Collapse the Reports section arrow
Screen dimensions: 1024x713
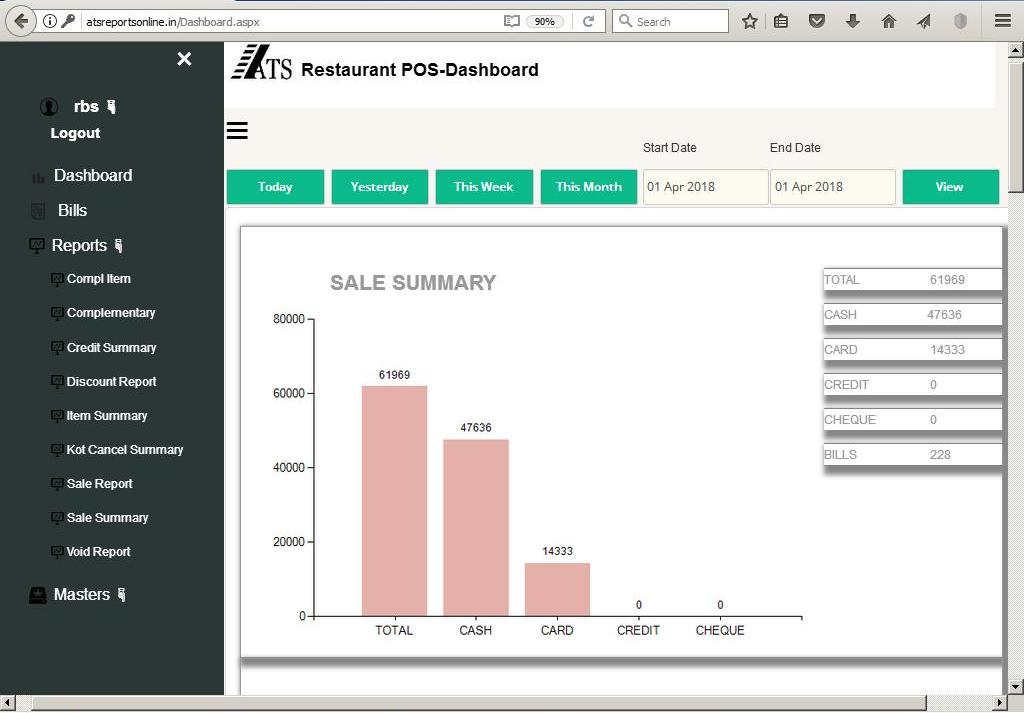[118, 246]
